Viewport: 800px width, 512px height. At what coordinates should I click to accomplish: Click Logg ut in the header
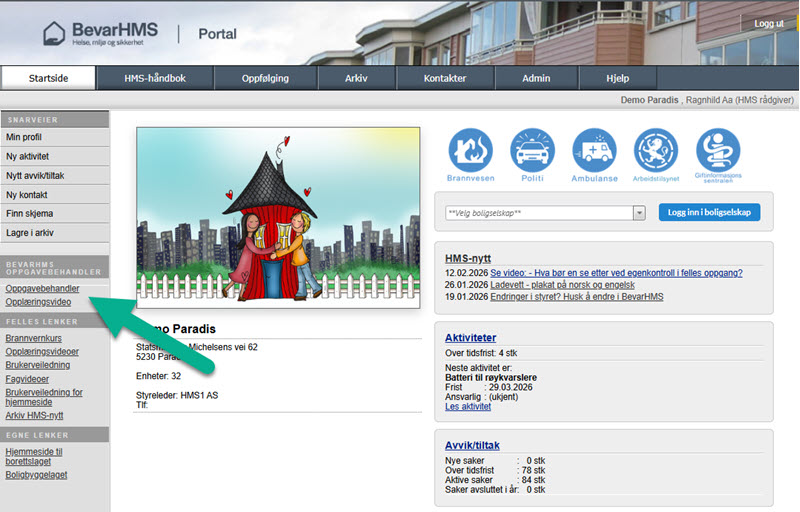[x=769, y=23]
